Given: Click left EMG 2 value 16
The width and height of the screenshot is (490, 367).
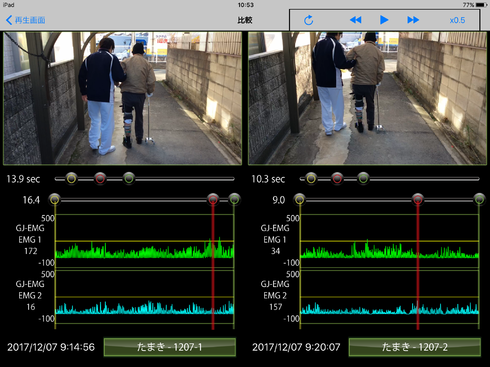Looking at the screenshot, I should coord(31,307).
